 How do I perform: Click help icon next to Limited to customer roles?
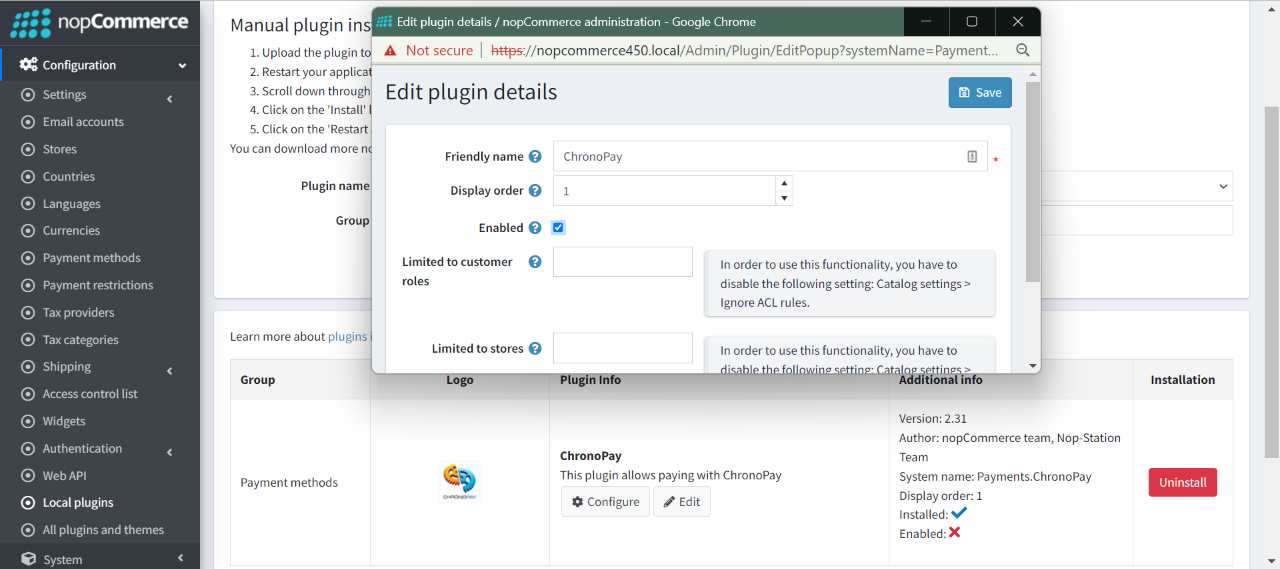coord(535,262)
